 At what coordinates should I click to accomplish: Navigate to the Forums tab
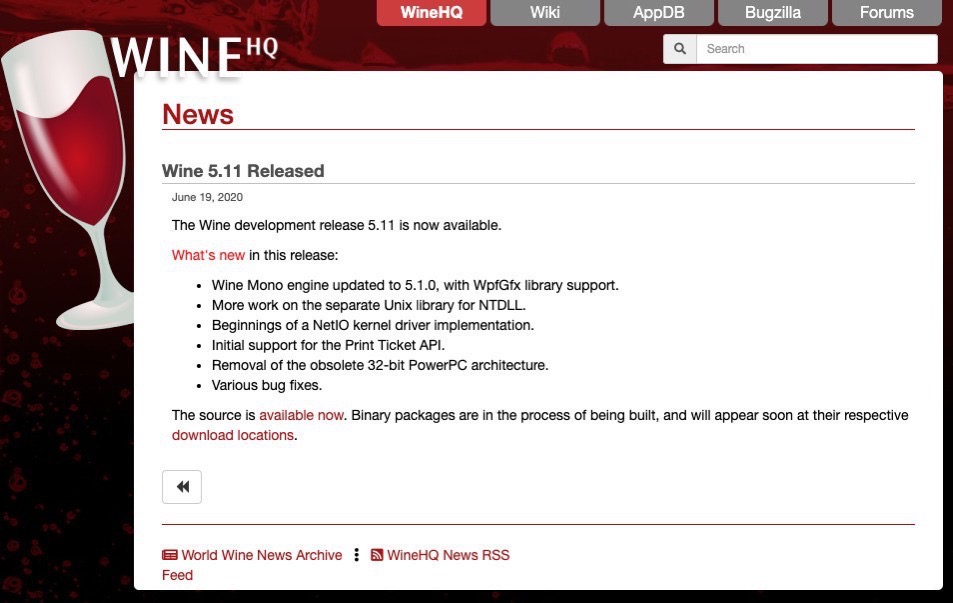tap(886, 13)
